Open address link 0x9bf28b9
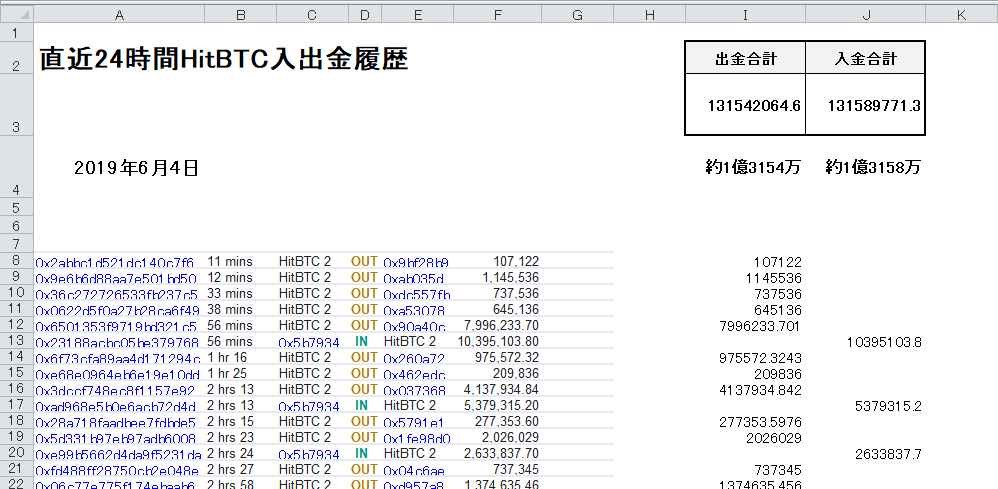Image resolution: width=998 pixels, height=489 pixels. pyautogui.click(x=416, y=262)
